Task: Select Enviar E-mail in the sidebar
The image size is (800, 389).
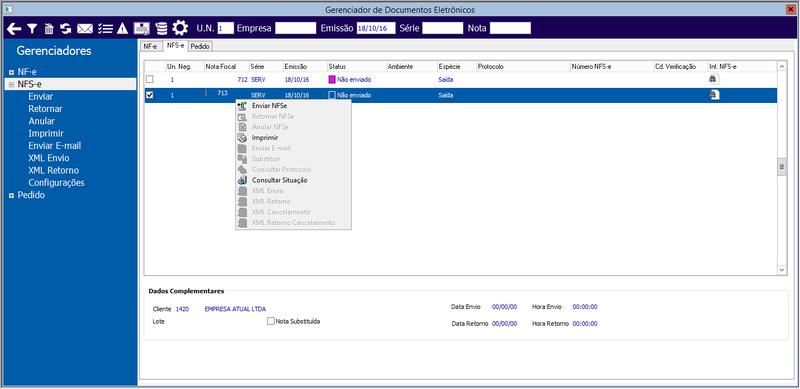Action: [x=55, y=146]
